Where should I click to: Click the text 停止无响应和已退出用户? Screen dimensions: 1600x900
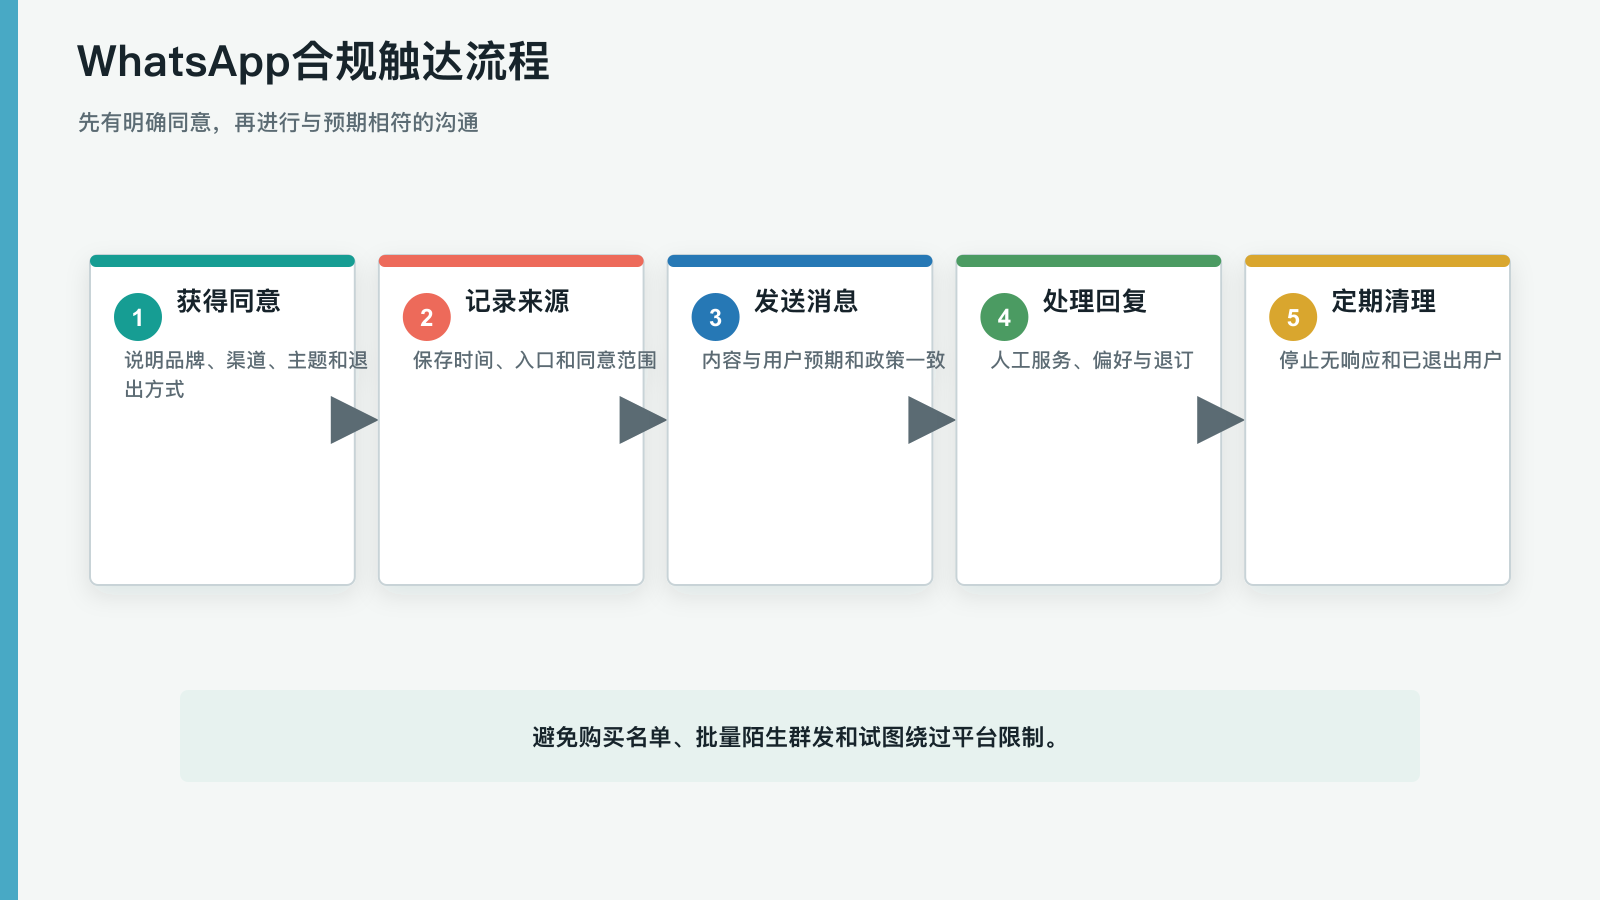coord(1390,360)
